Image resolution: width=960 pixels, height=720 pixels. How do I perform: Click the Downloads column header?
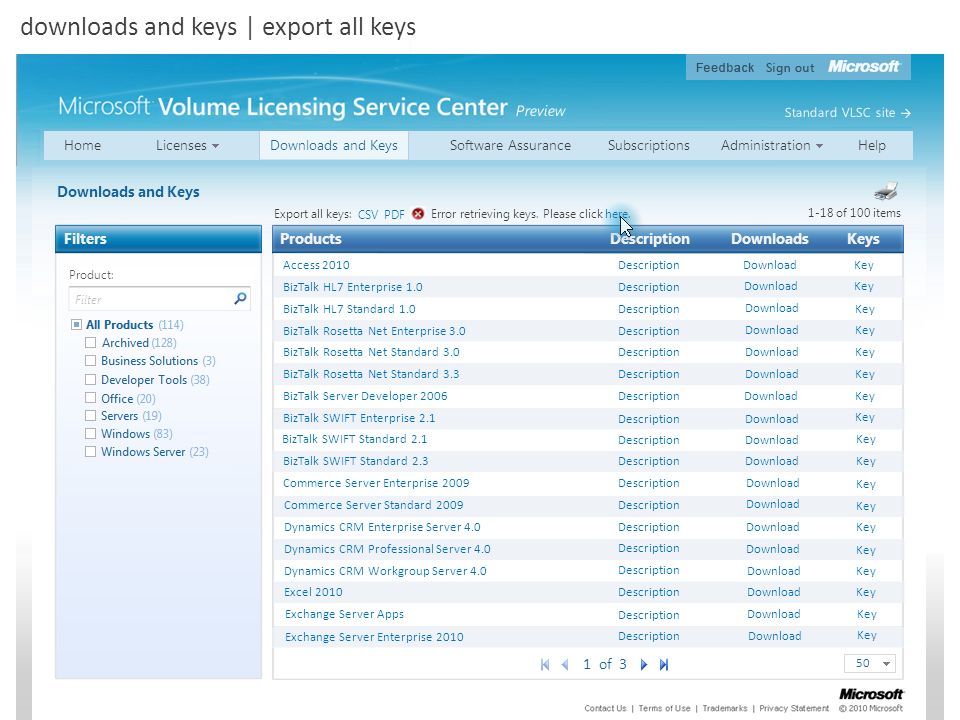pos(770,239)
